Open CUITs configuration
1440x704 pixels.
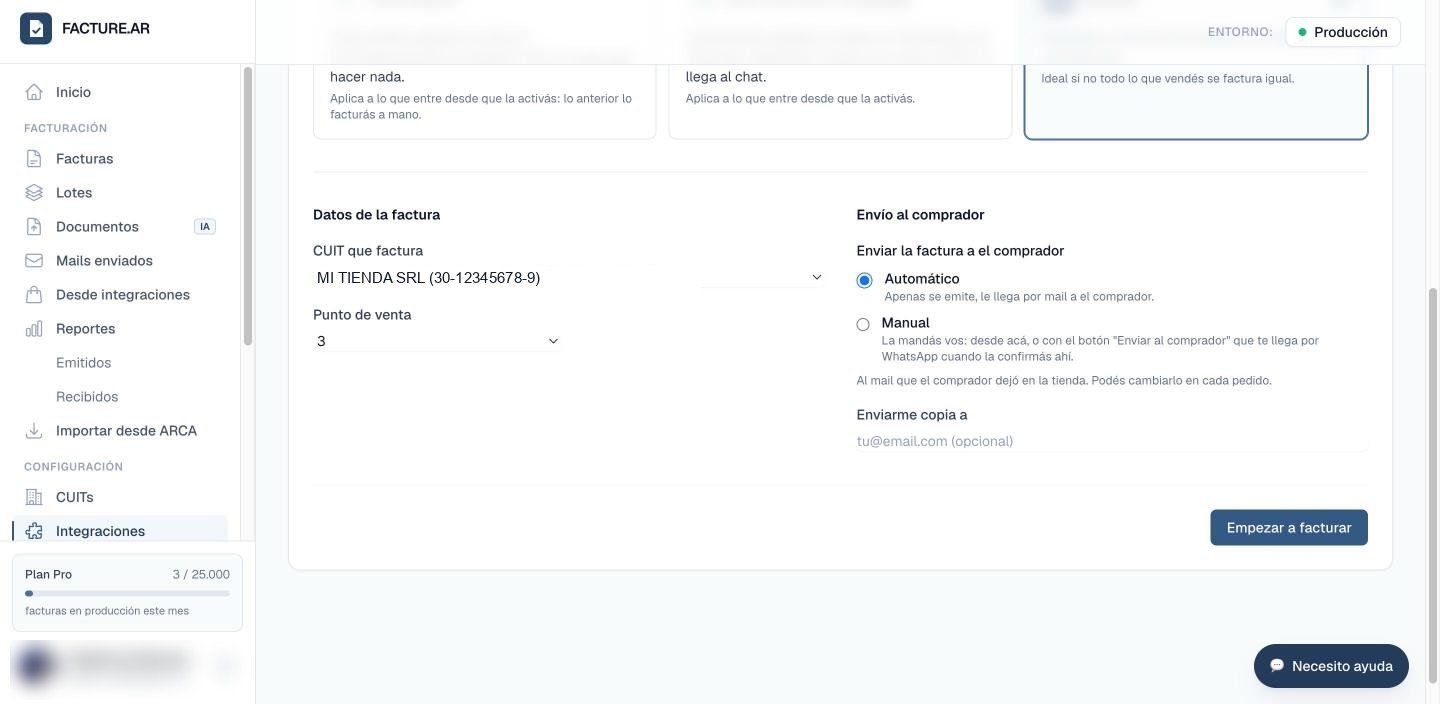coord(120,497)
